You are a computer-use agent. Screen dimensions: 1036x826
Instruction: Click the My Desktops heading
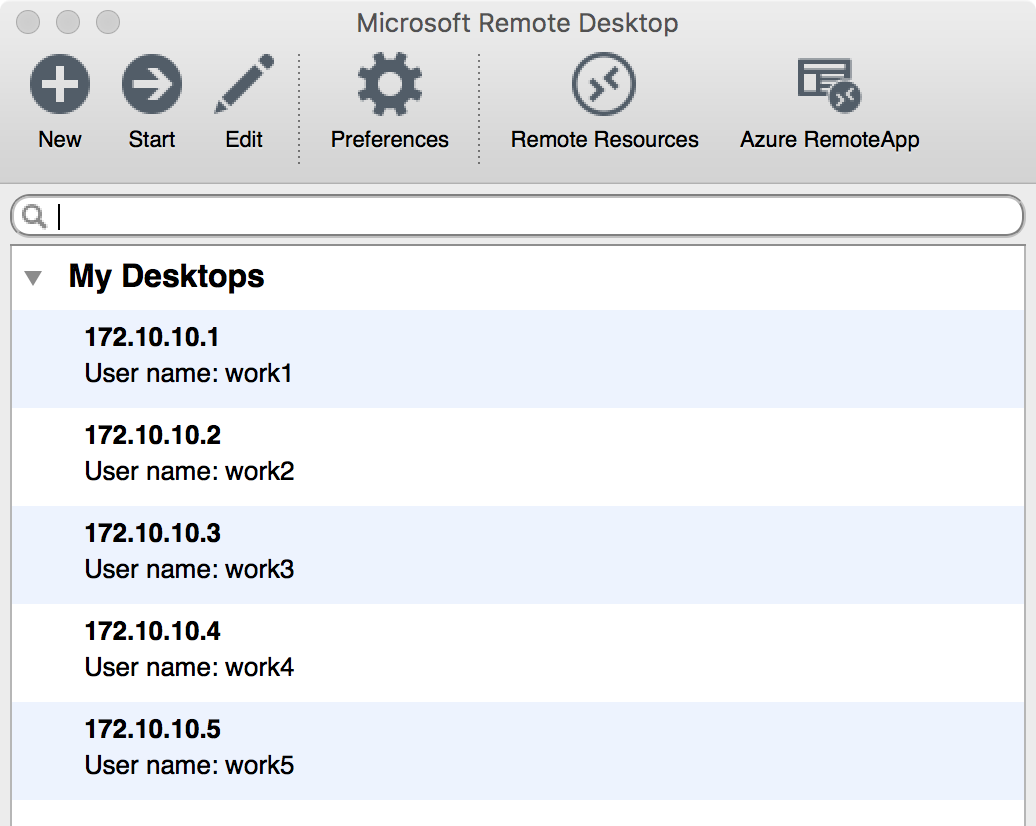[166, 276]
